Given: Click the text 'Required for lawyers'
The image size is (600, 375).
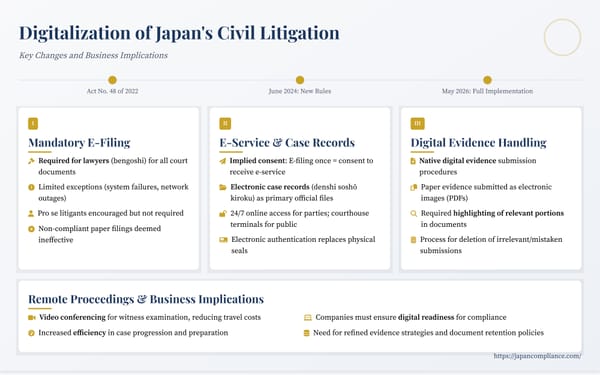Looking at the screenshot, I should 73,161.
